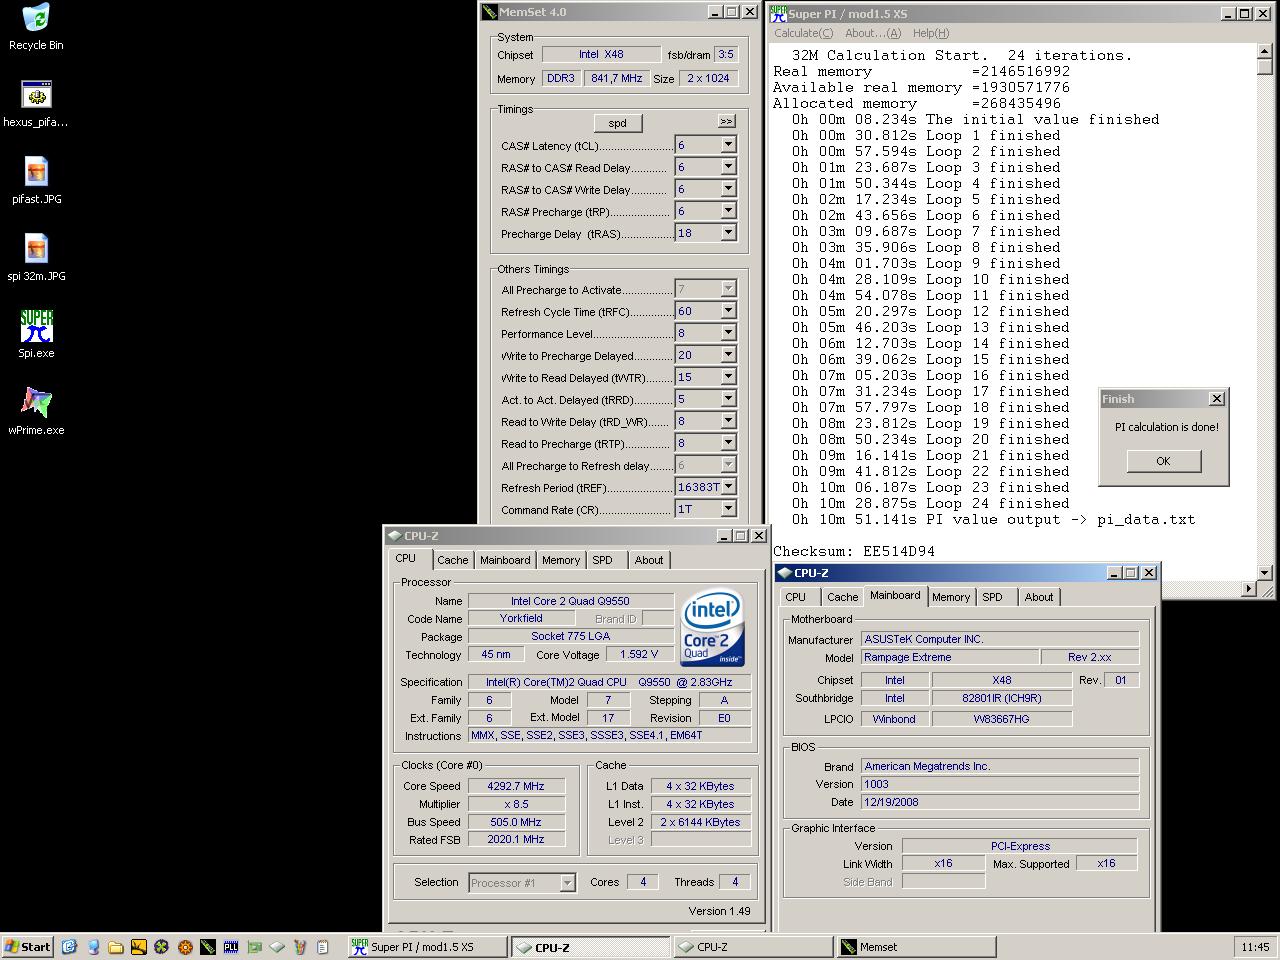Select About tab in right CPU-Z window
The height and width of the screenshot is (960, 1280).
coord(1039,597)
